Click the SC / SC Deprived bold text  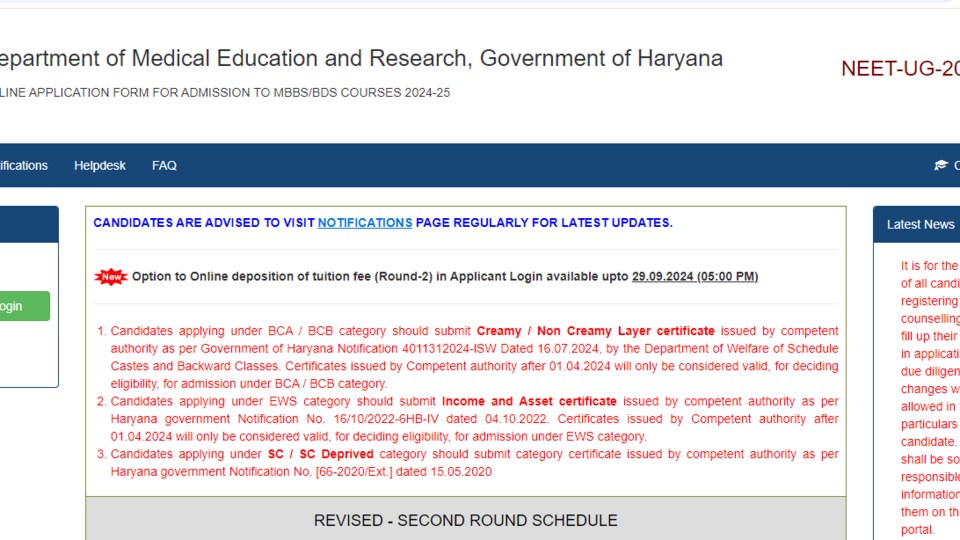point(321,454)
